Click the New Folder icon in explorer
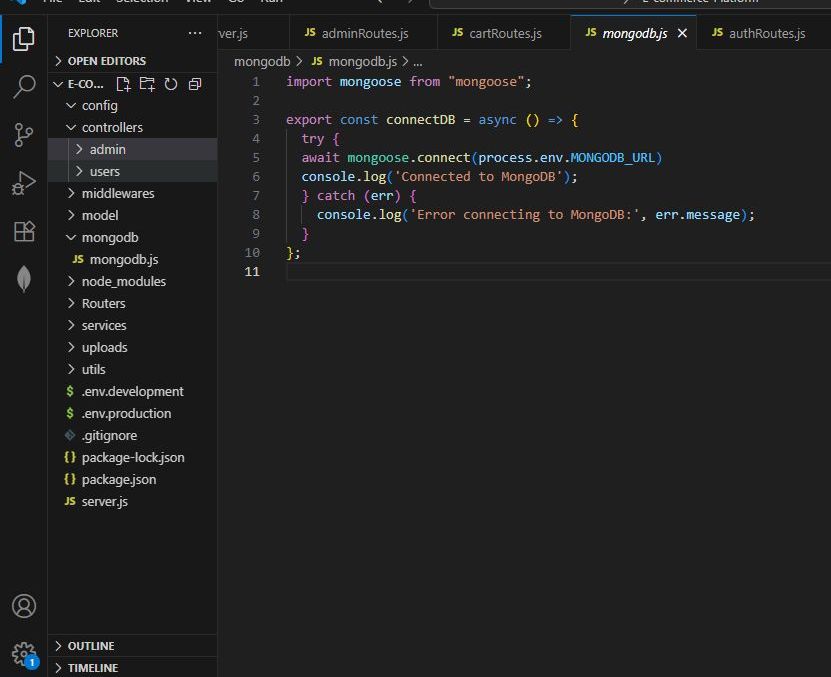831x677 pixels. pyautogui.click(x=147, y=84)
